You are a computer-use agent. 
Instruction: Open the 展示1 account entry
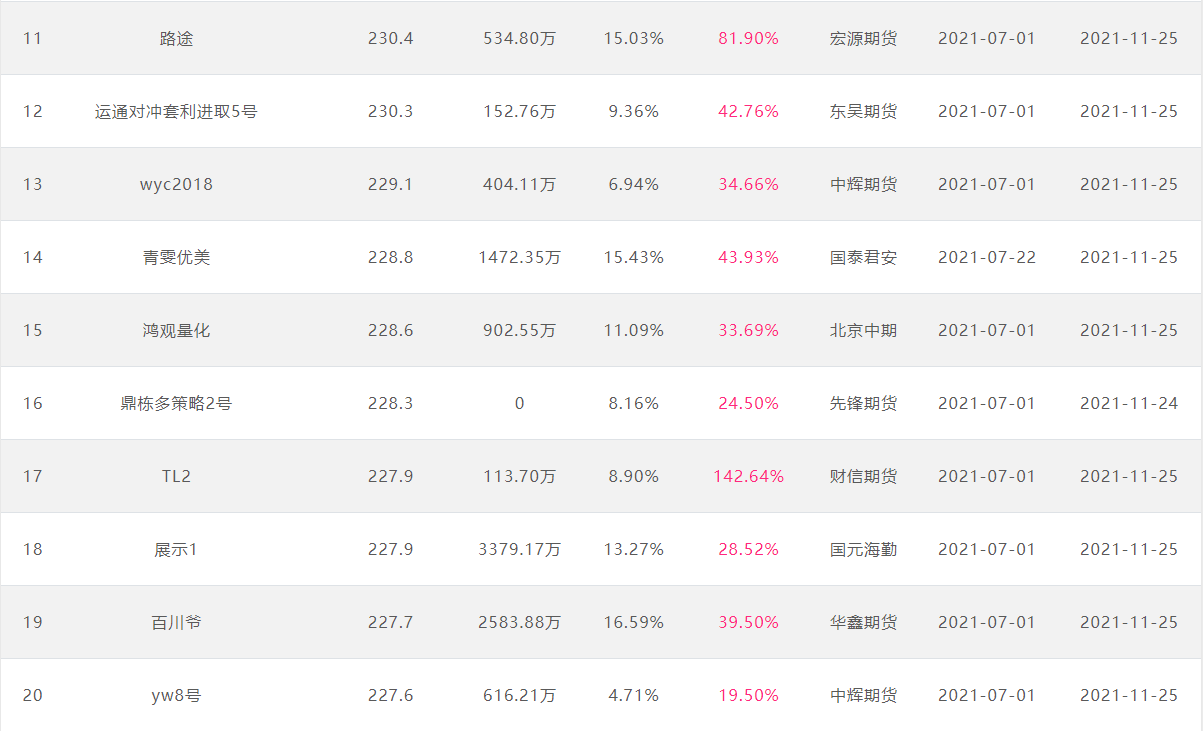click(176, 550)
